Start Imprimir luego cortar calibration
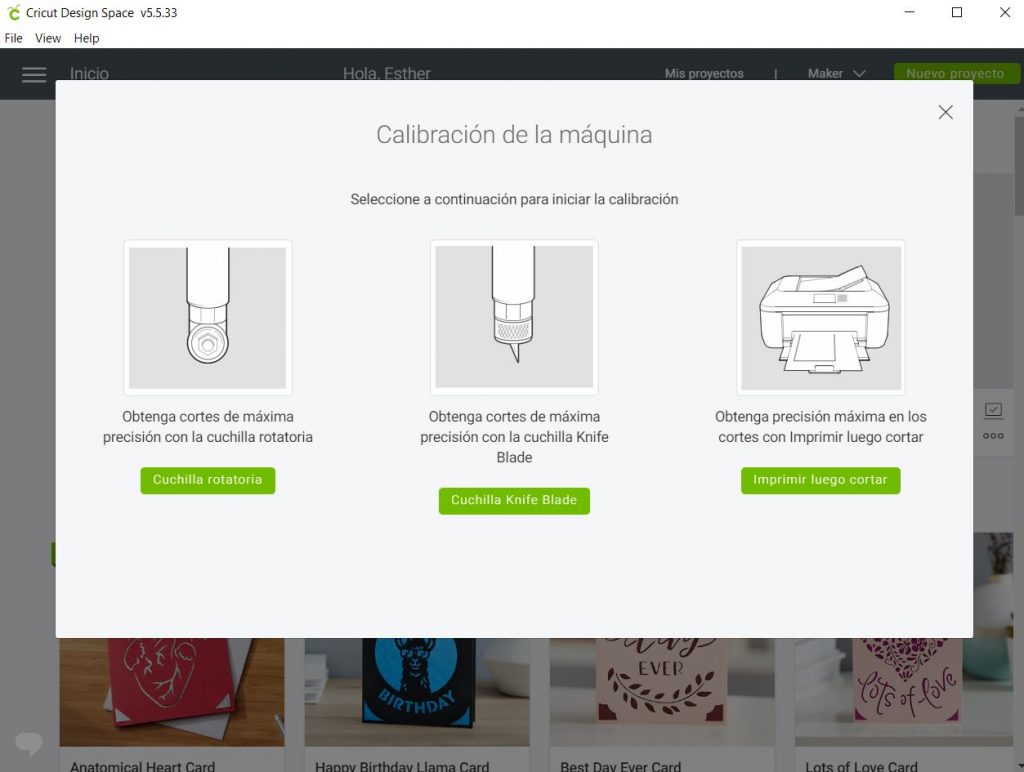The height and width of the screenshot is (772, 1024). [x=820, y=480]
